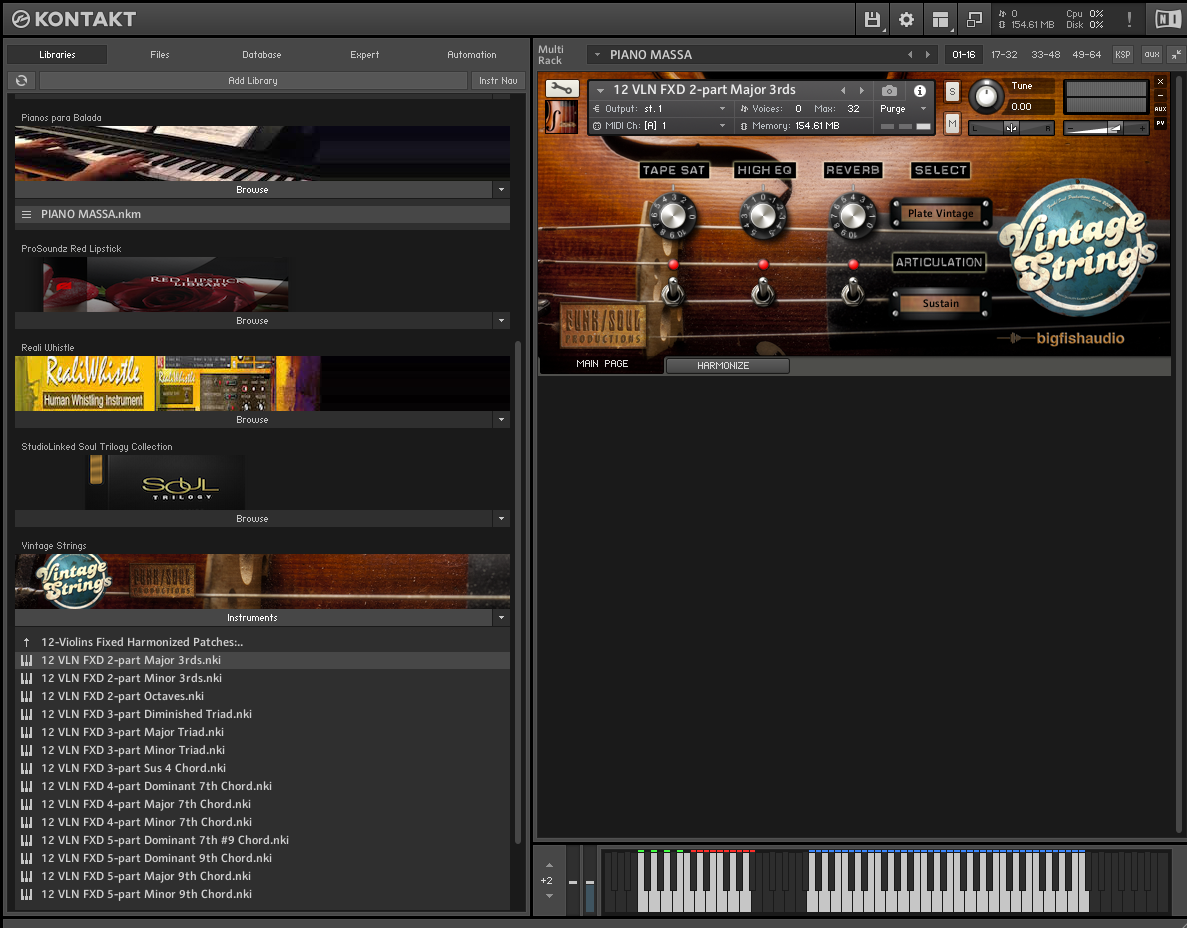This screenshot has width=1187, height=928.
Task: Open the PIANO MASSA multi menu arrow
Action: (x=597, y=54)
